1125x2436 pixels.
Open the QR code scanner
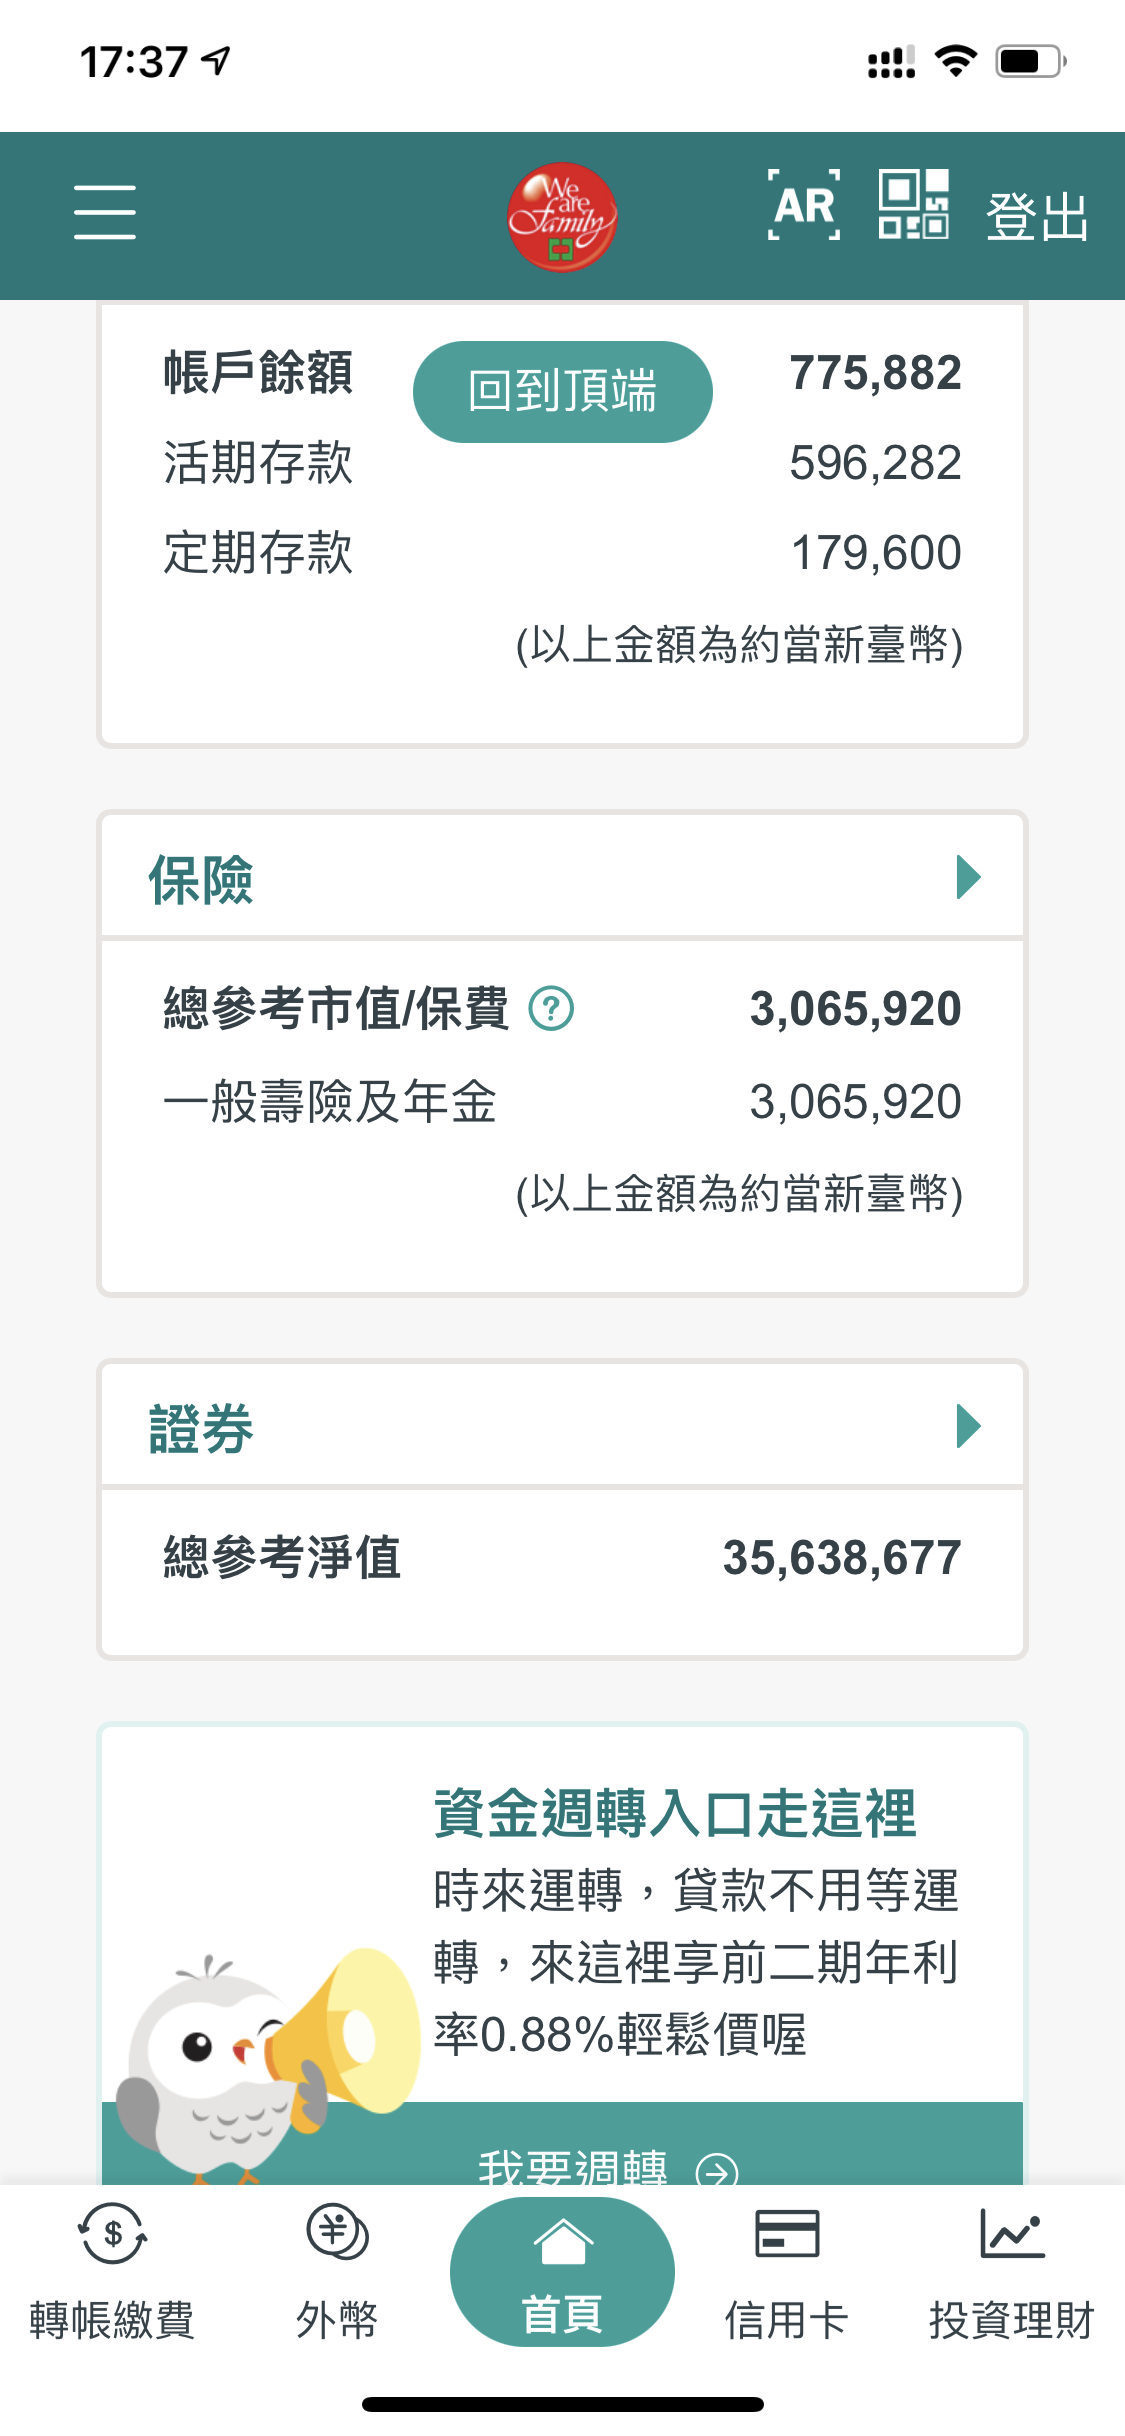click(913, 205)
